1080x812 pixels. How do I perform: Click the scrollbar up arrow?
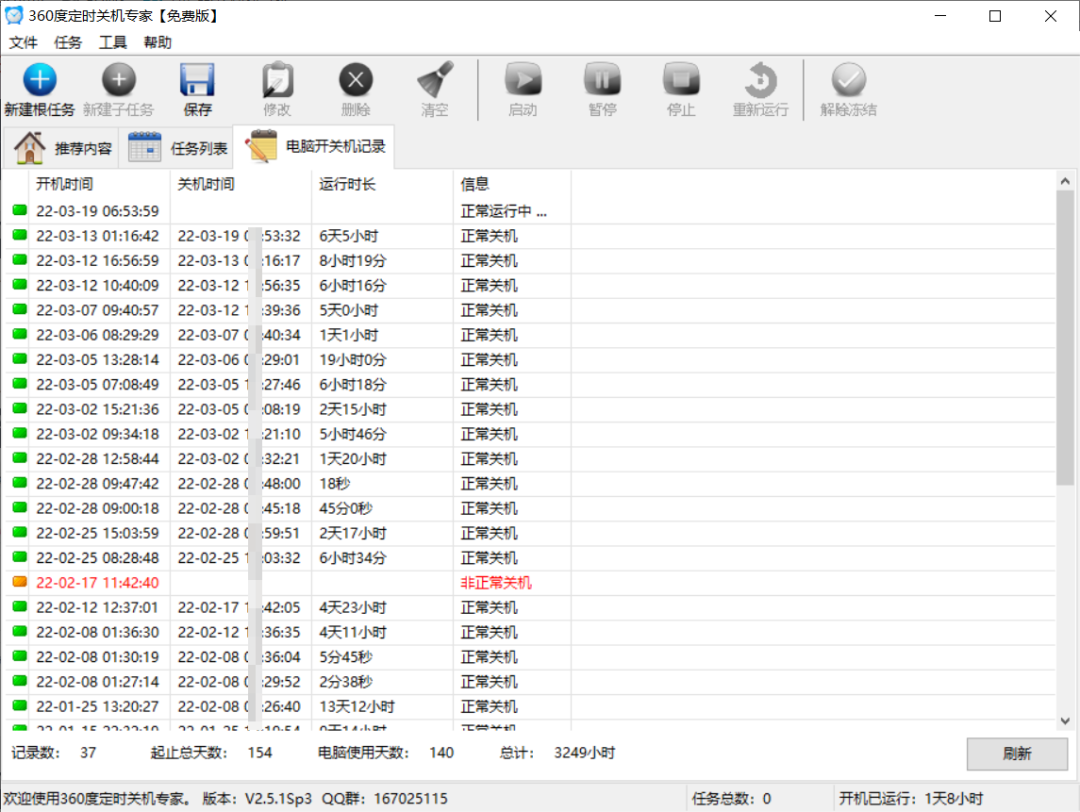tap(1065, 181)
